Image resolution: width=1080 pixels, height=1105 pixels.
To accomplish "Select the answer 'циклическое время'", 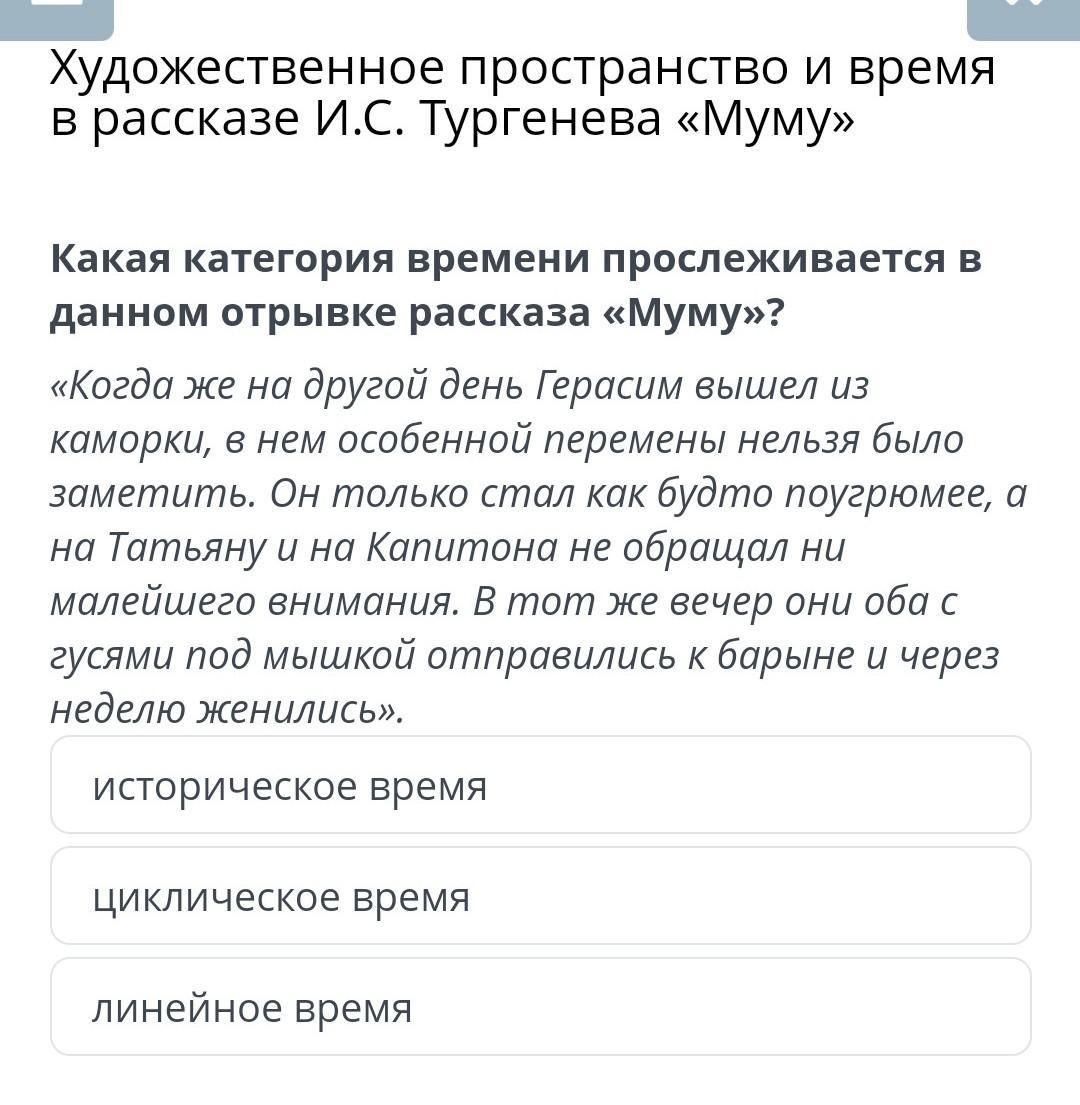I will 540,896.
